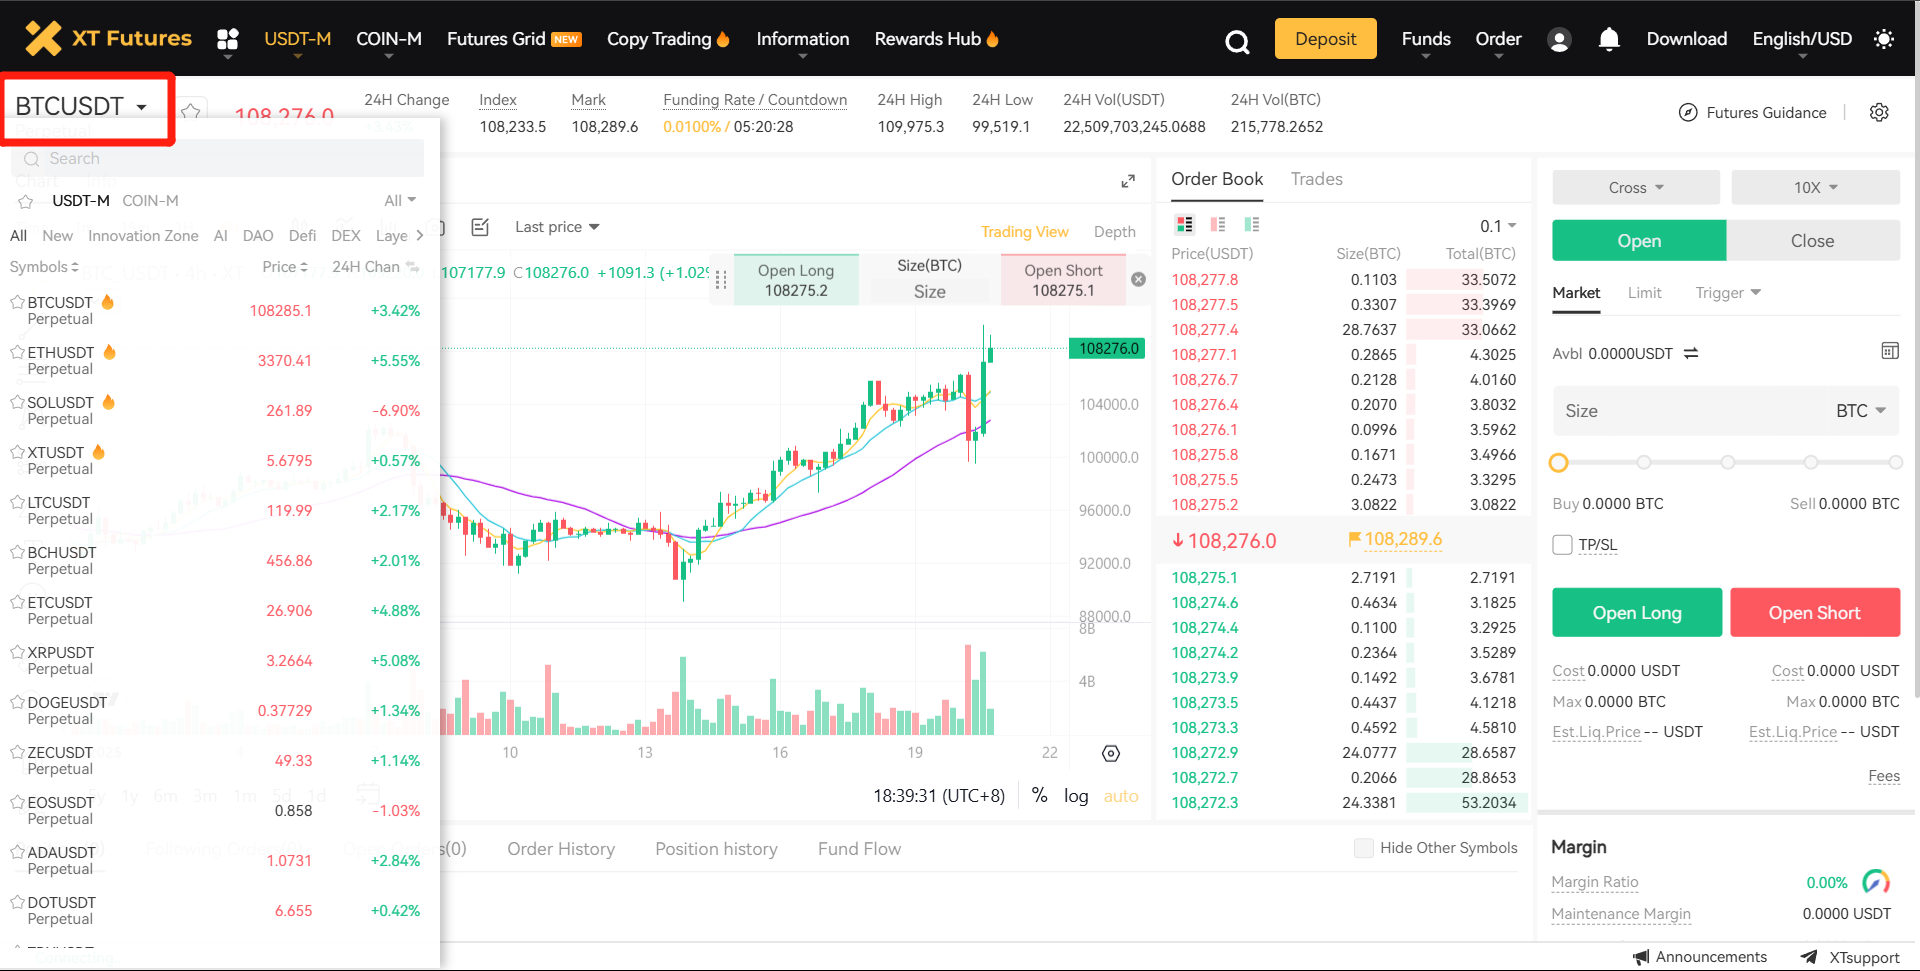Expand chart to fullscreen
The image size is (1920, 971).
pos(1128,181)
